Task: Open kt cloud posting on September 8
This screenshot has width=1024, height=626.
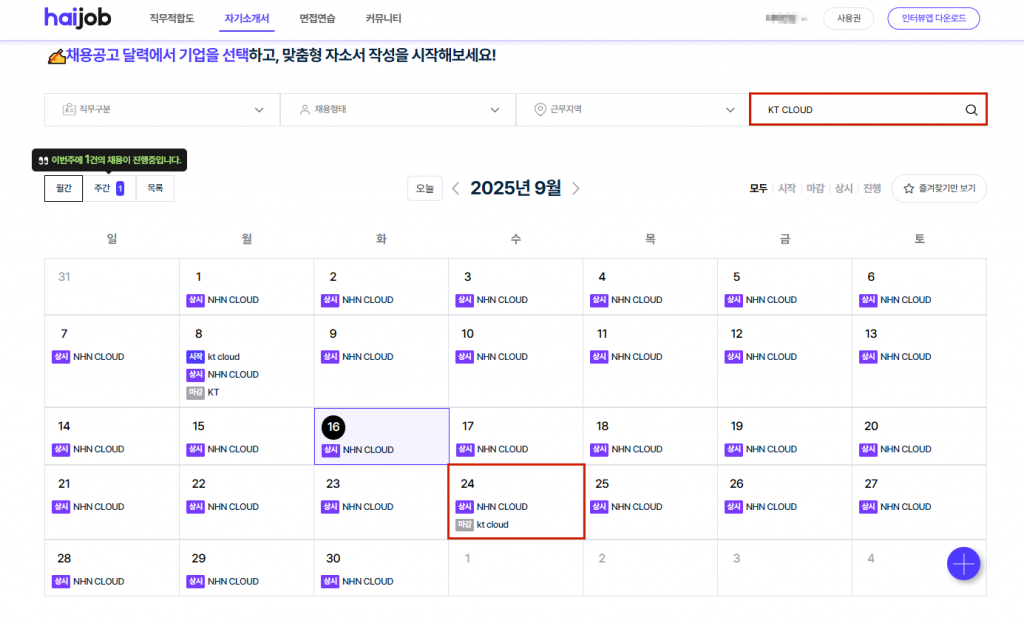Action: 223,356
